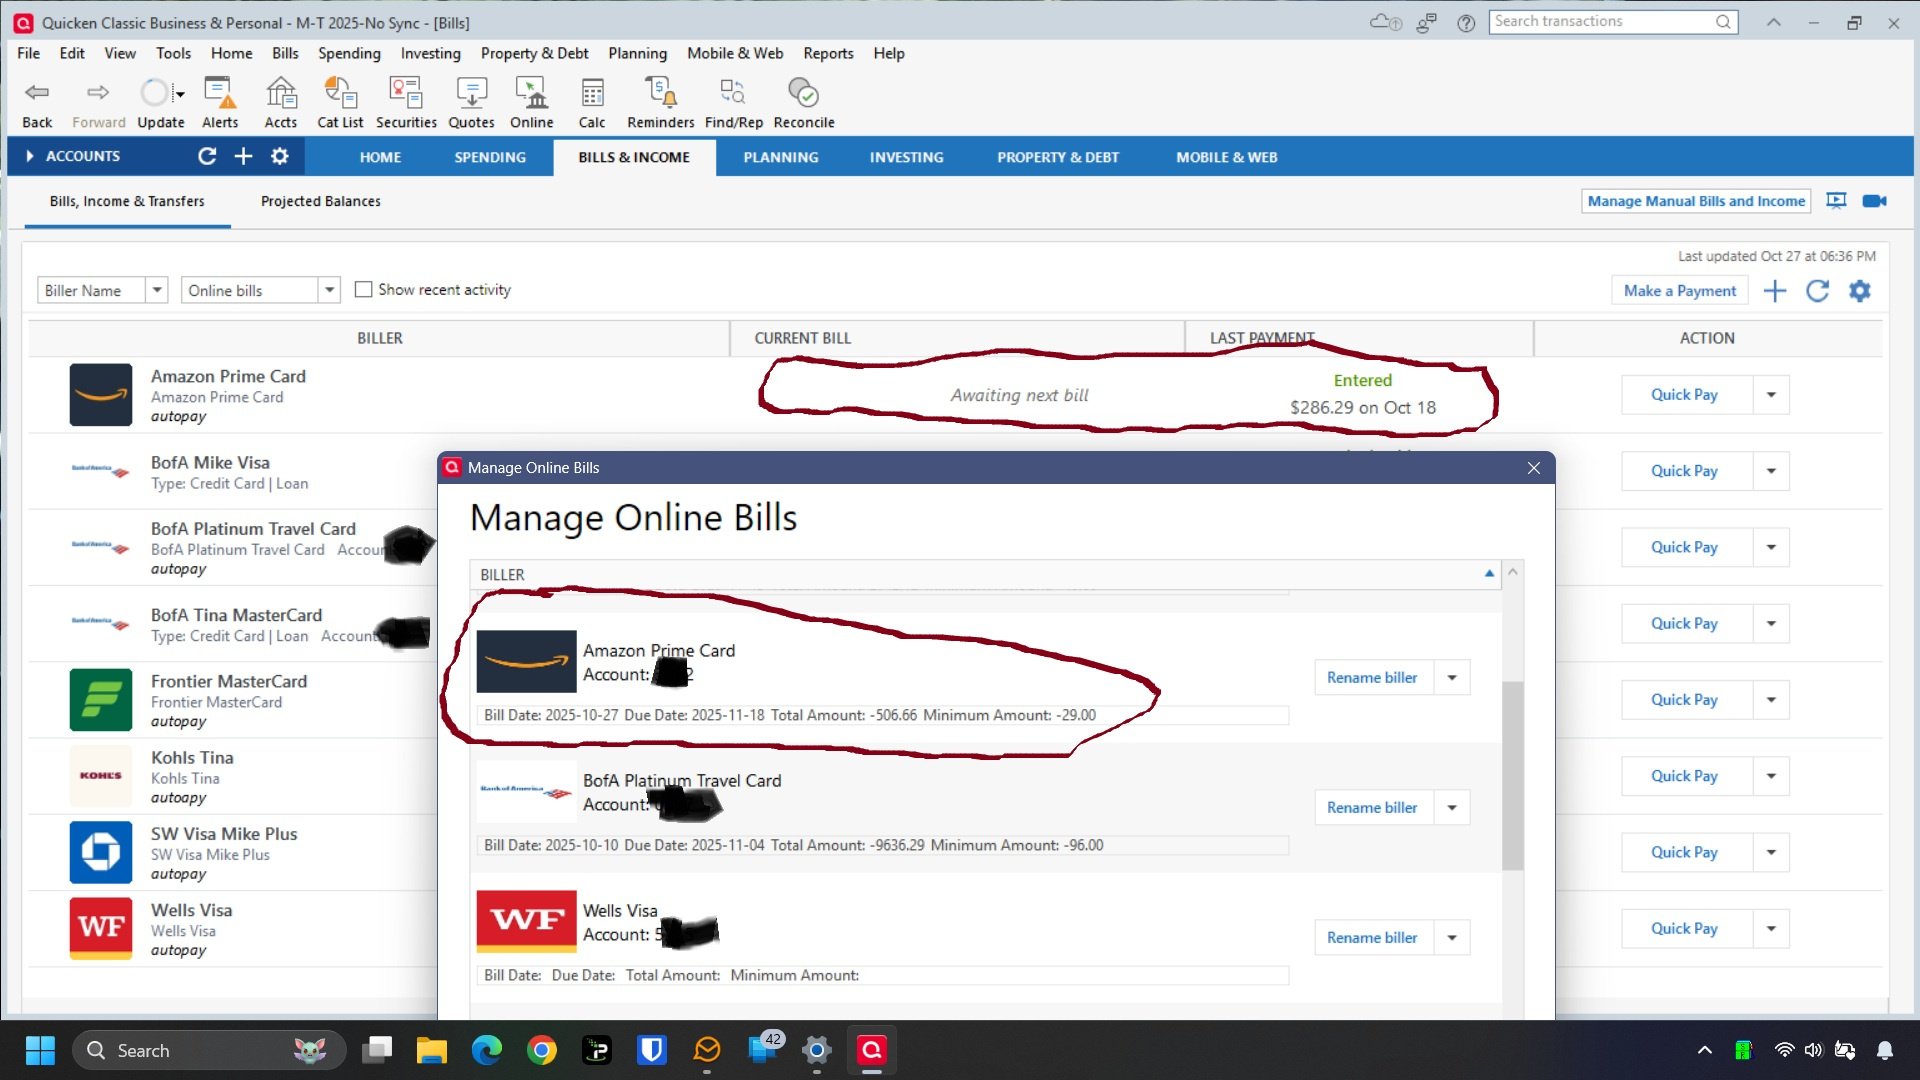This screenshot has height=1080, width=1920.
Task: Open the Calc toolbar icon
Action: click(592, 100)
